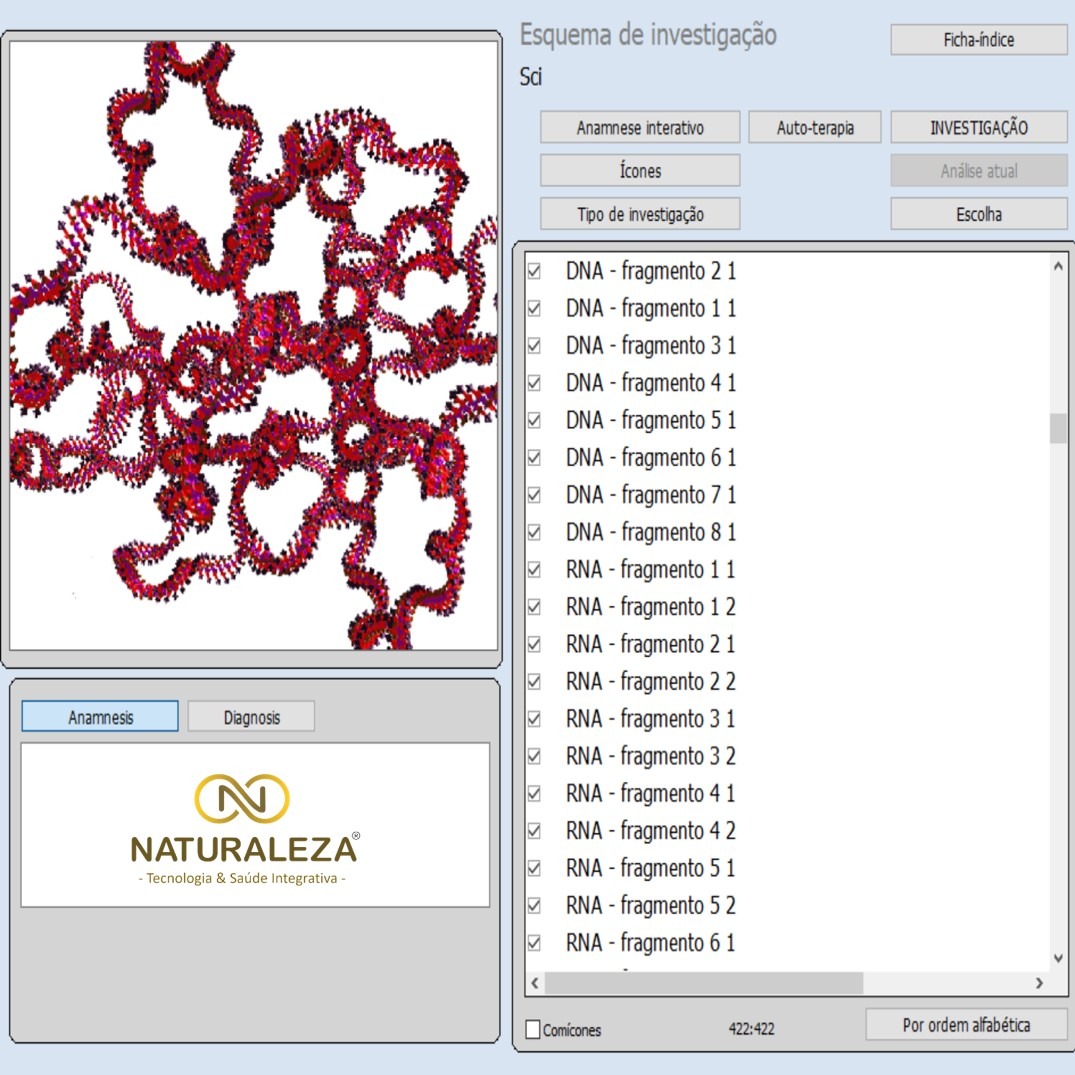Select the DNA - fragmento 5 1 list item
Screen dimensions: 1075x1075
tap(651, 420)
